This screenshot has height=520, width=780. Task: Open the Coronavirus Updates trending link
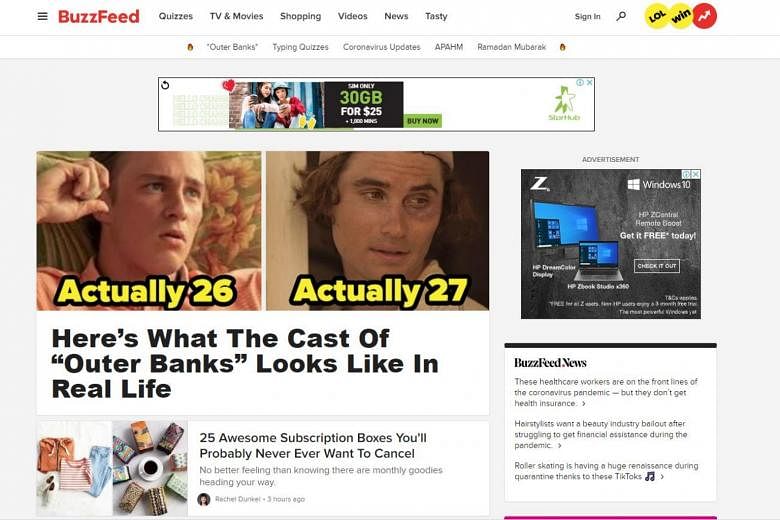(x=382, y=47)
